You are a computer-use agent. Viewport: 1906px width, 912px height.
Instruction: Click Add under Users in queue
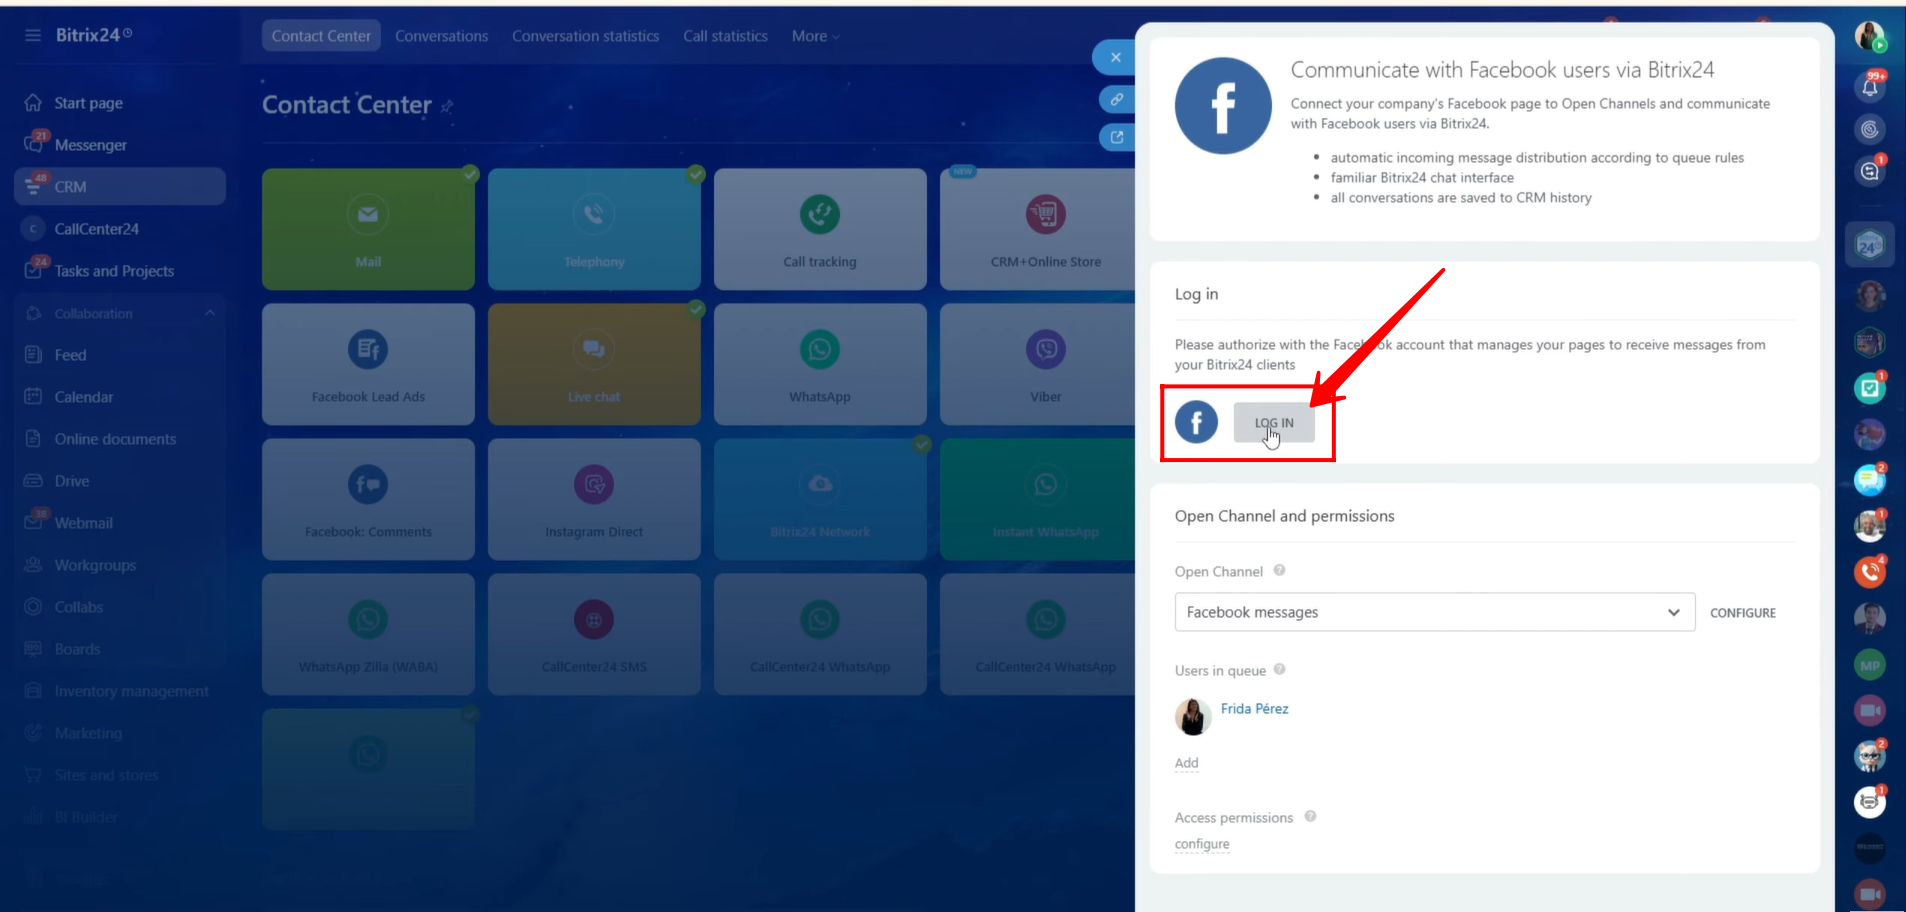[x=1186, y=763]
